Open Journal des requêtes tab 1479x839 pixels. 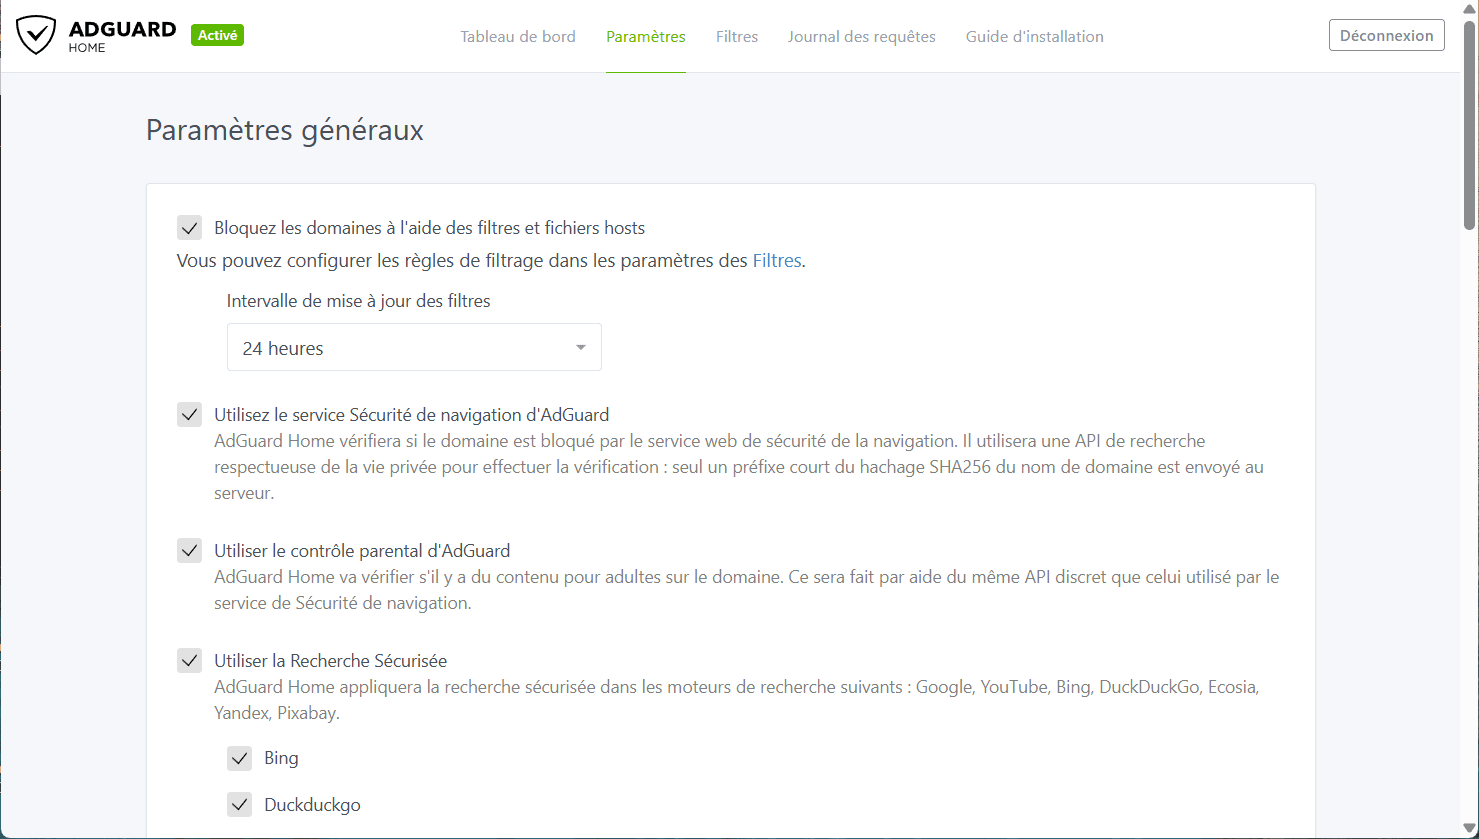coord(862,36)
